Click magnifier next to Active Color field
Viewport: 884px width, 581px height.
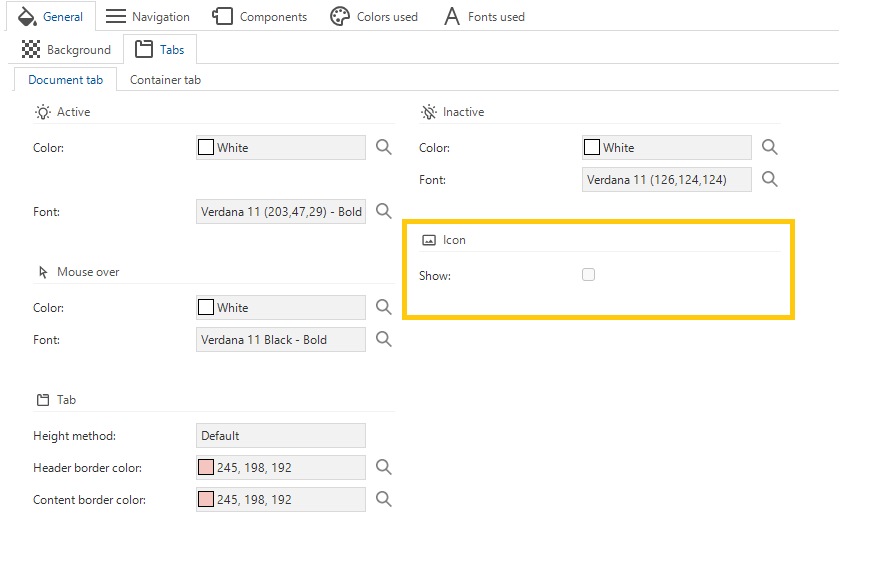[383, 147]
